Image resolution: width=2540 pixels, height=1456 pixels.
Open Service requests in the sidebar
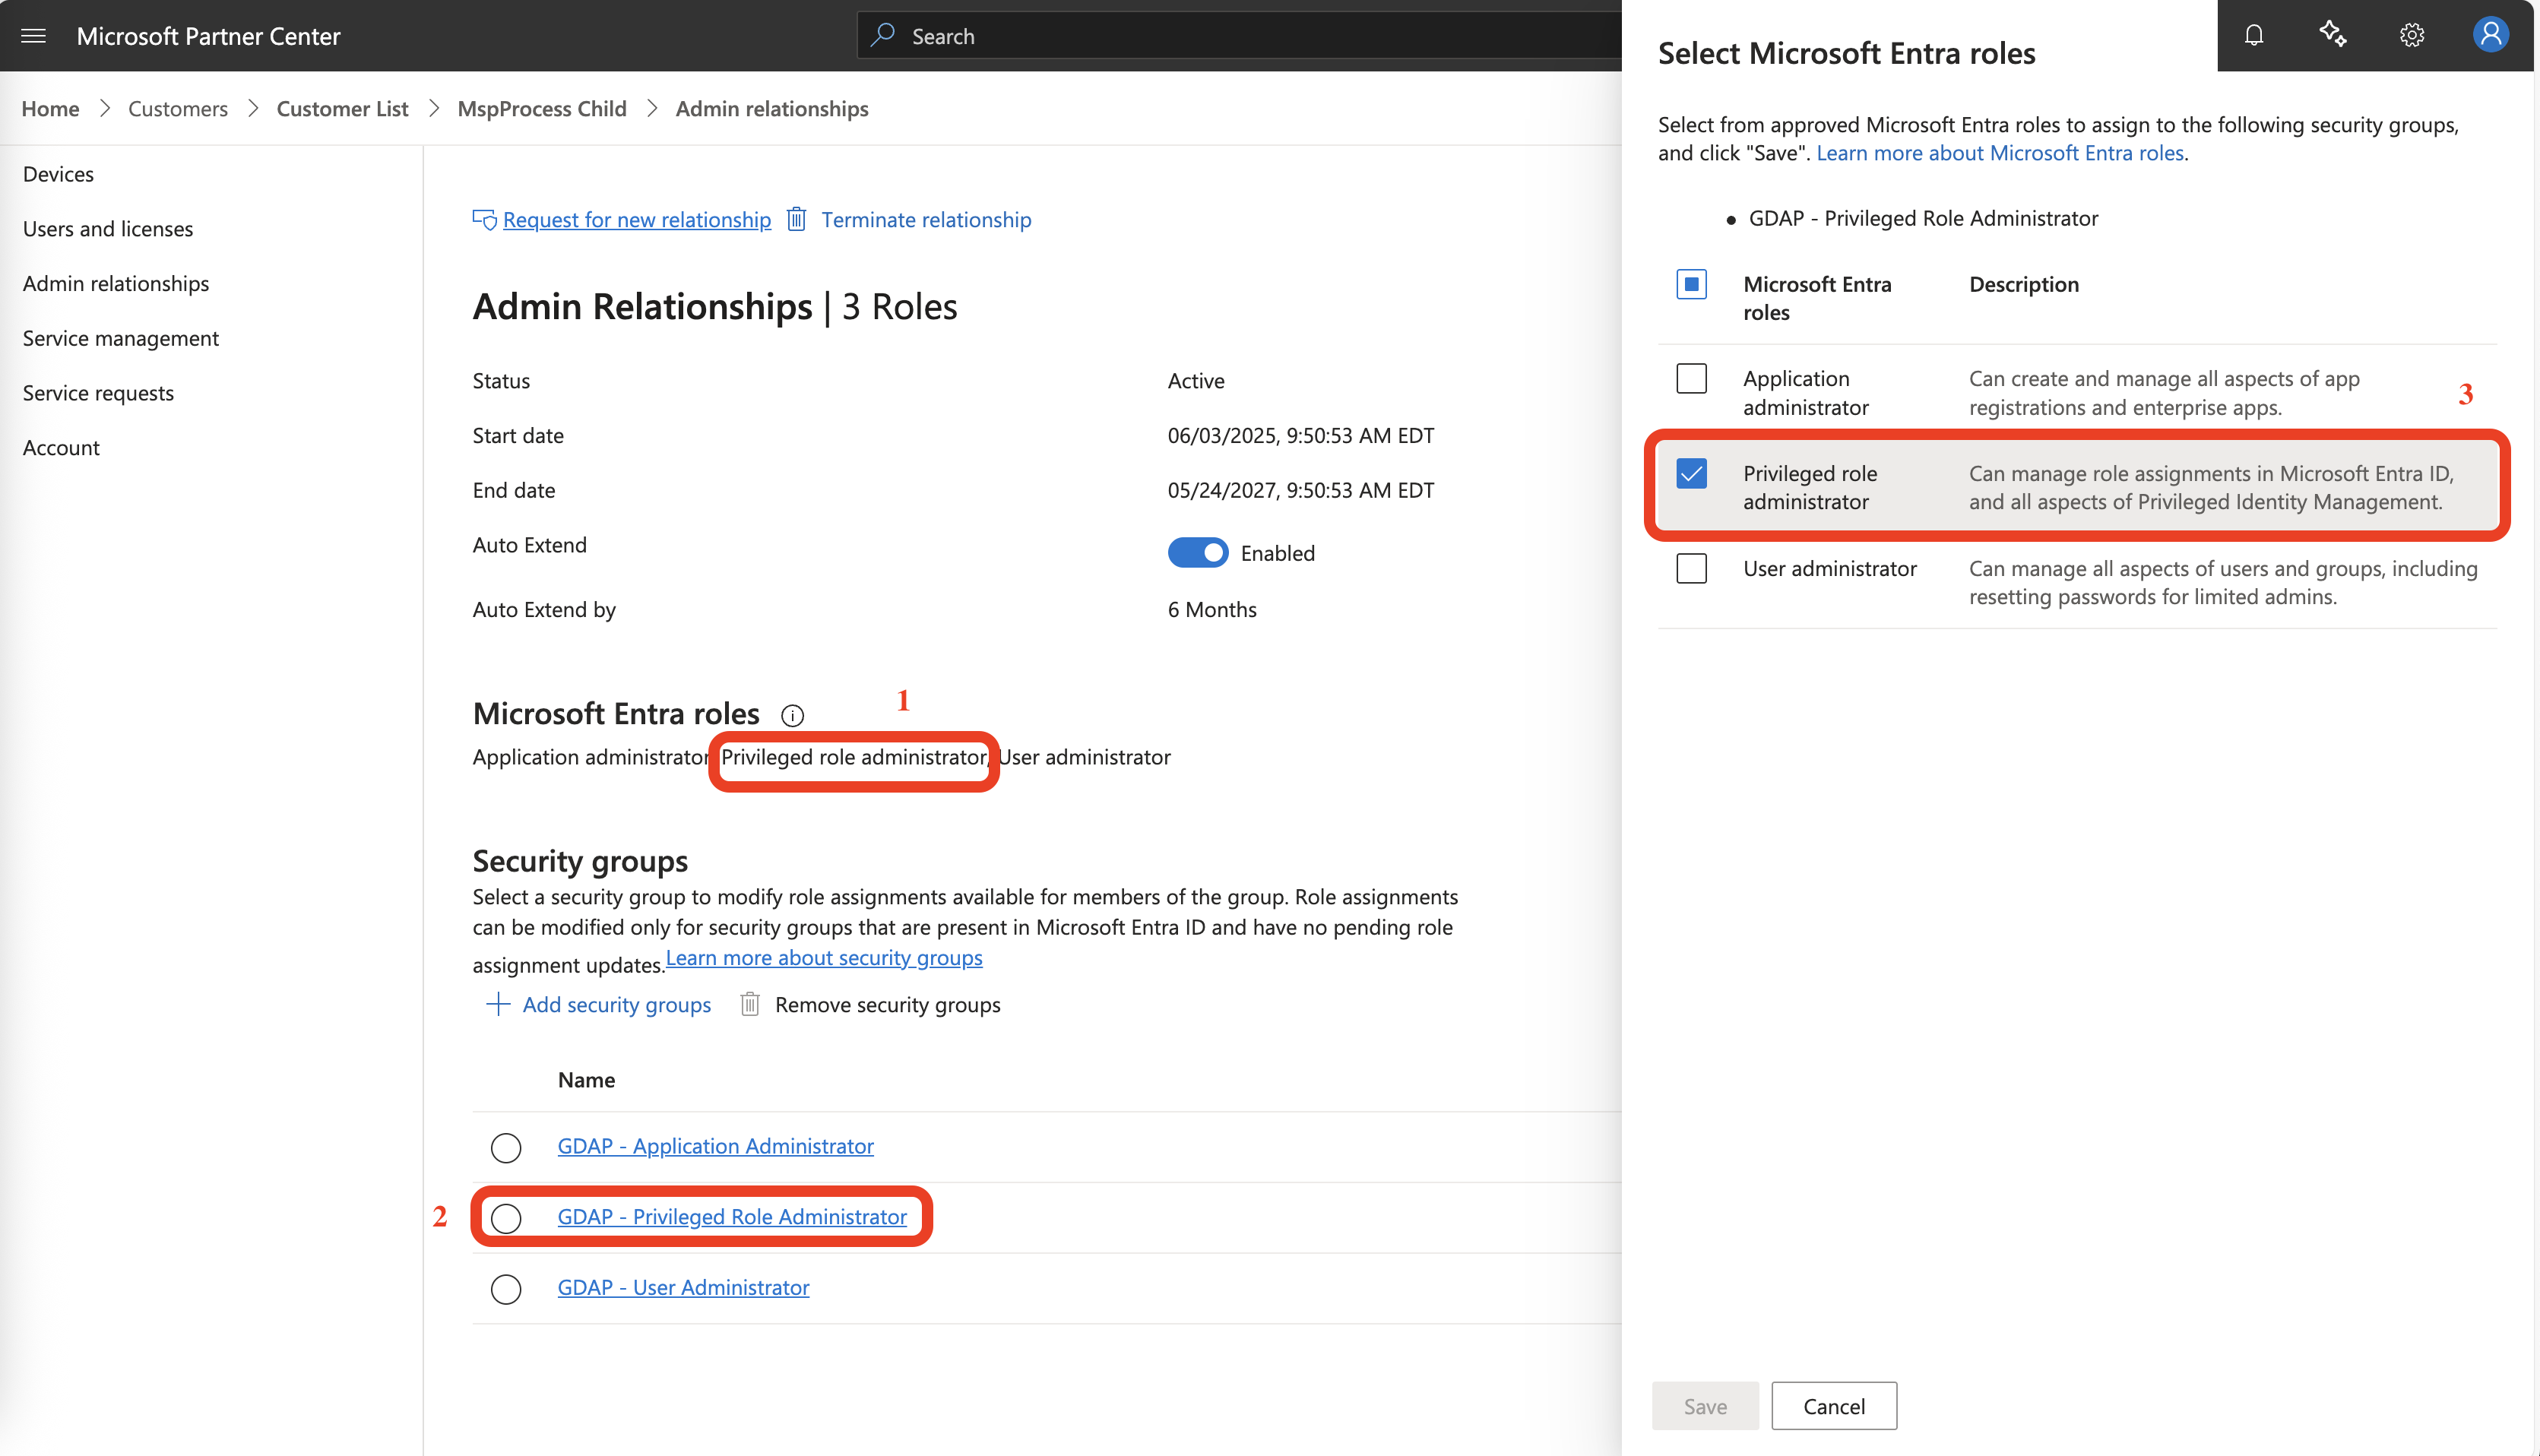[x=98, y=393]
